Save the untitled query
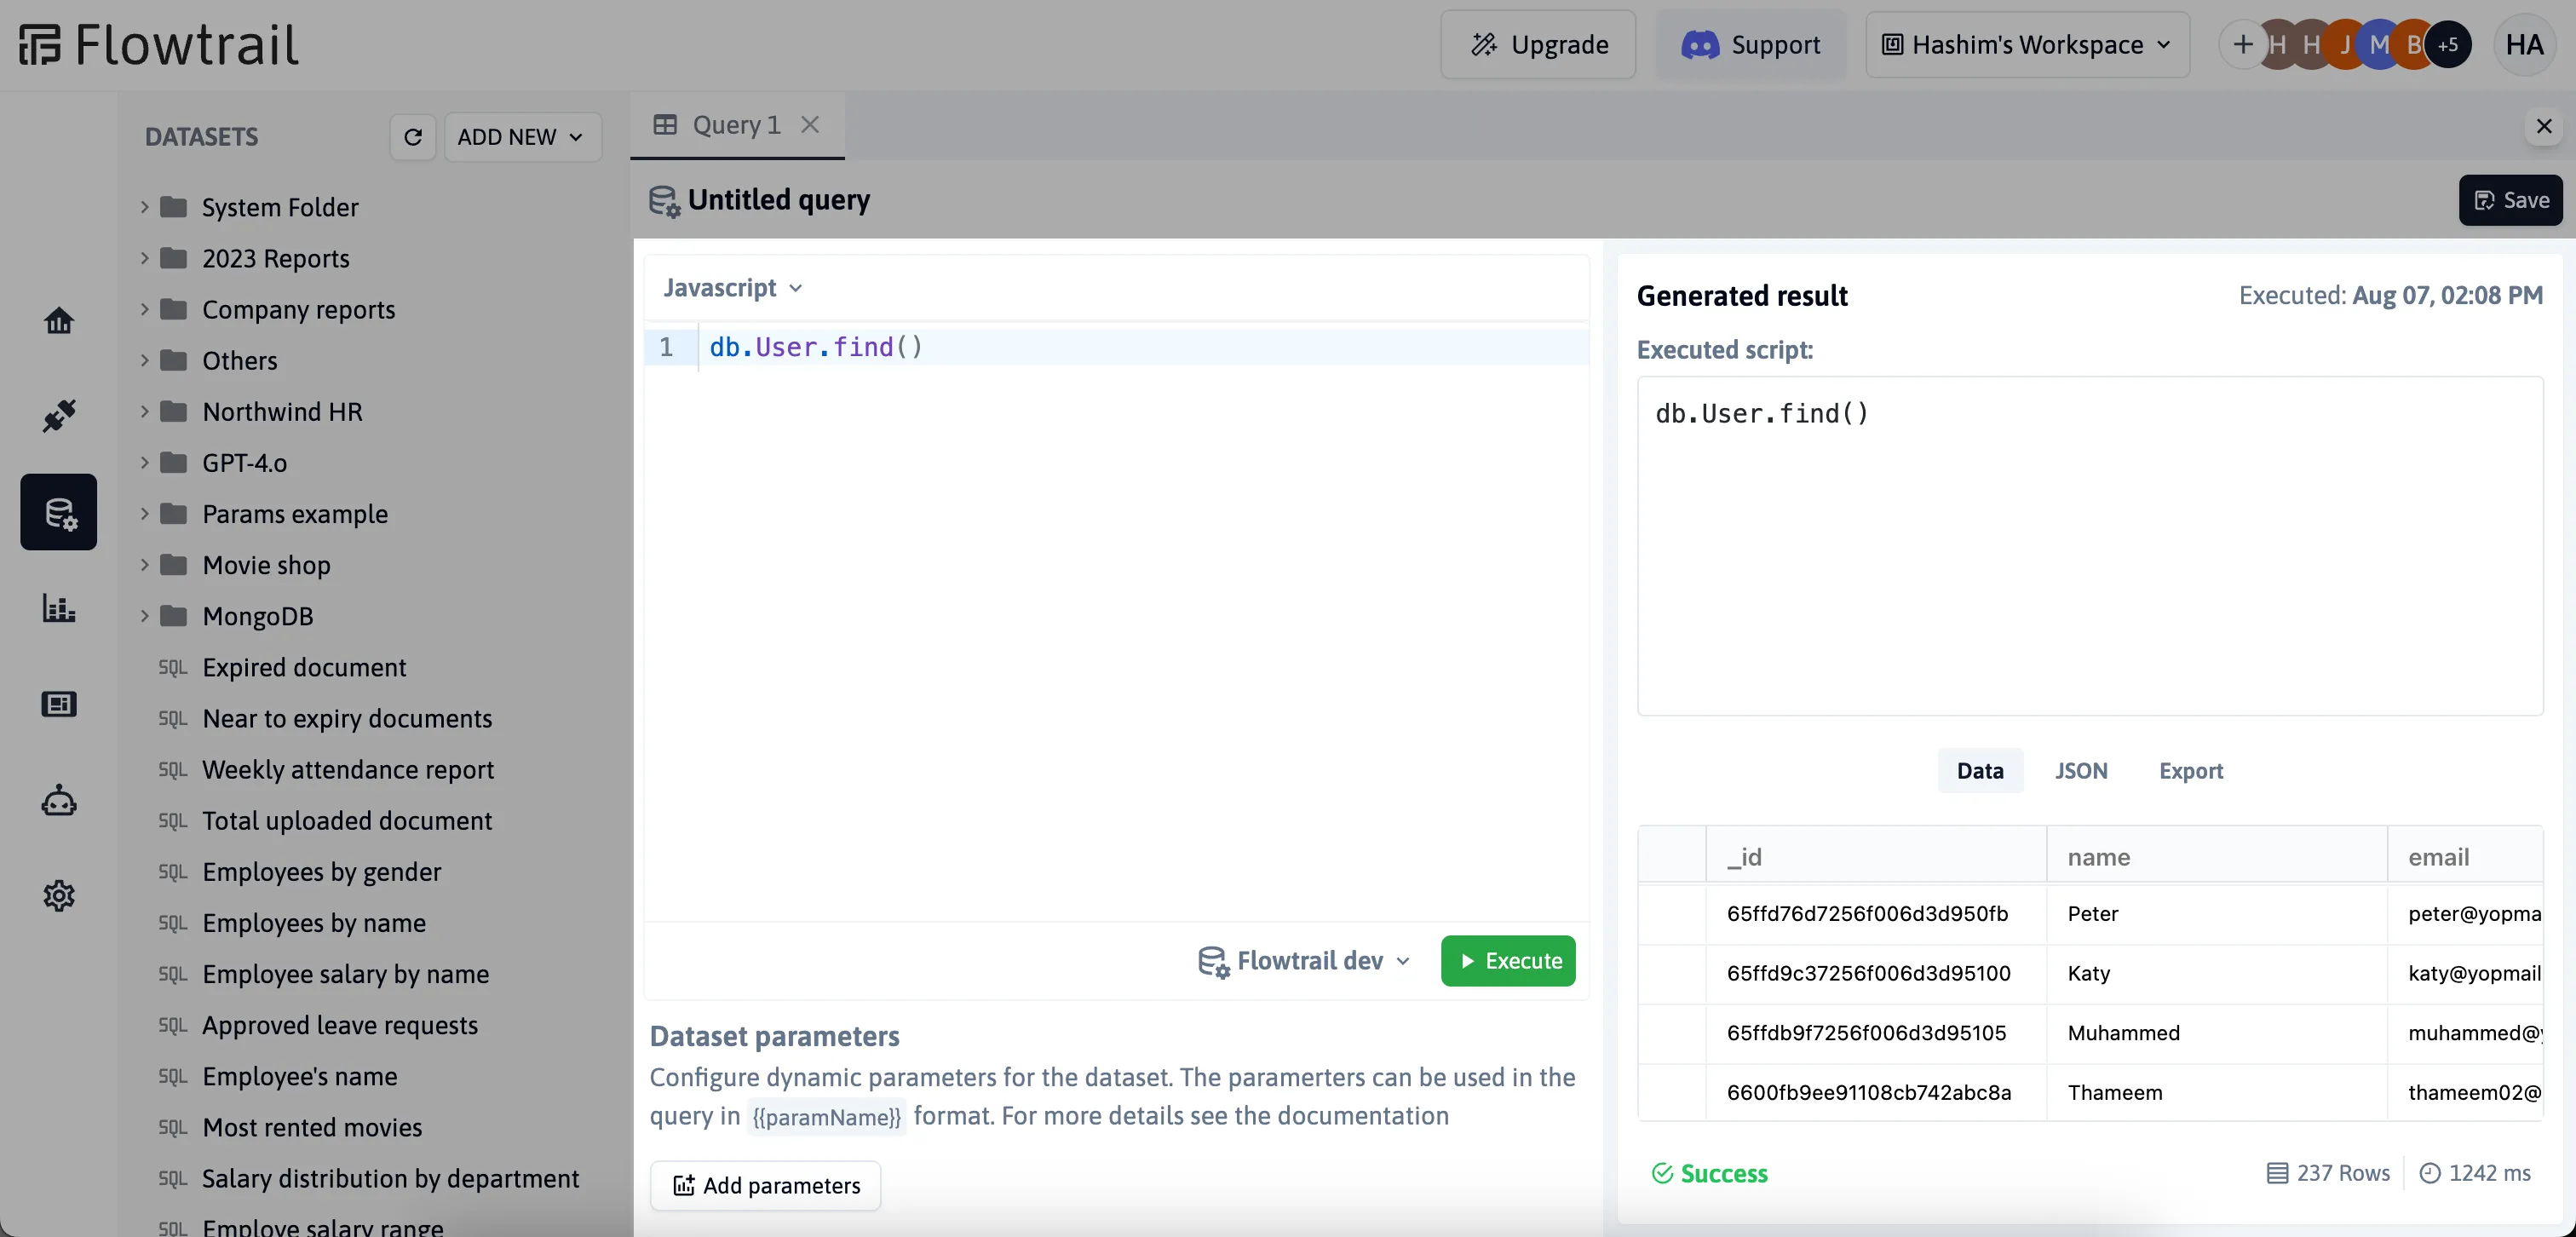 (2510, 200)
